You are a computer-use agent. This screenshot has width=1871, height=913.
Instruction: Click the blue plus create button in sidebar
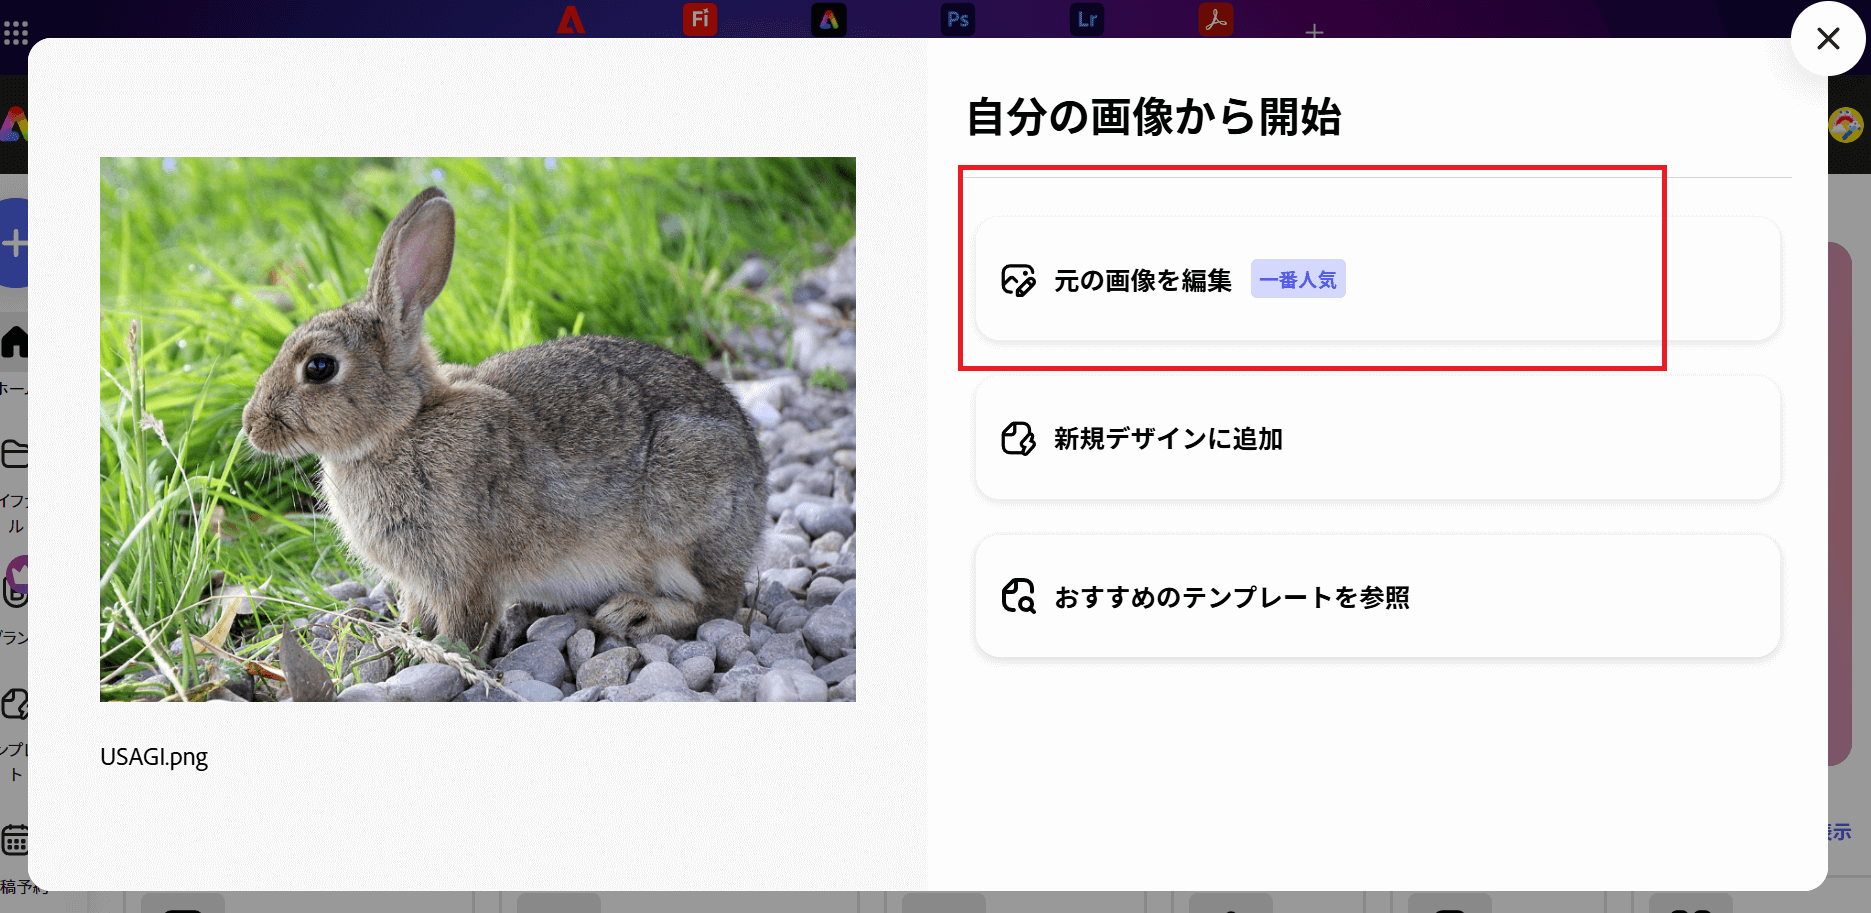[14, 243]
